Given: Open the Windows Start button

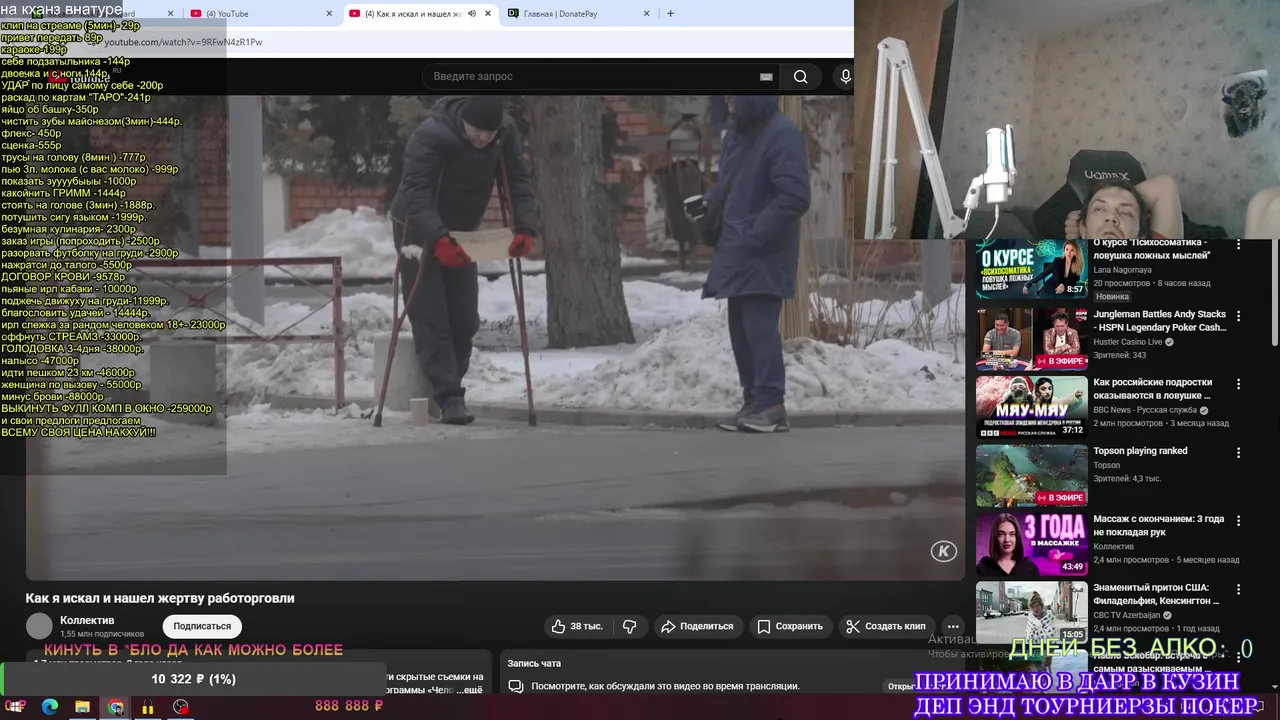Looking at the screenshot, I should point(15,707).
